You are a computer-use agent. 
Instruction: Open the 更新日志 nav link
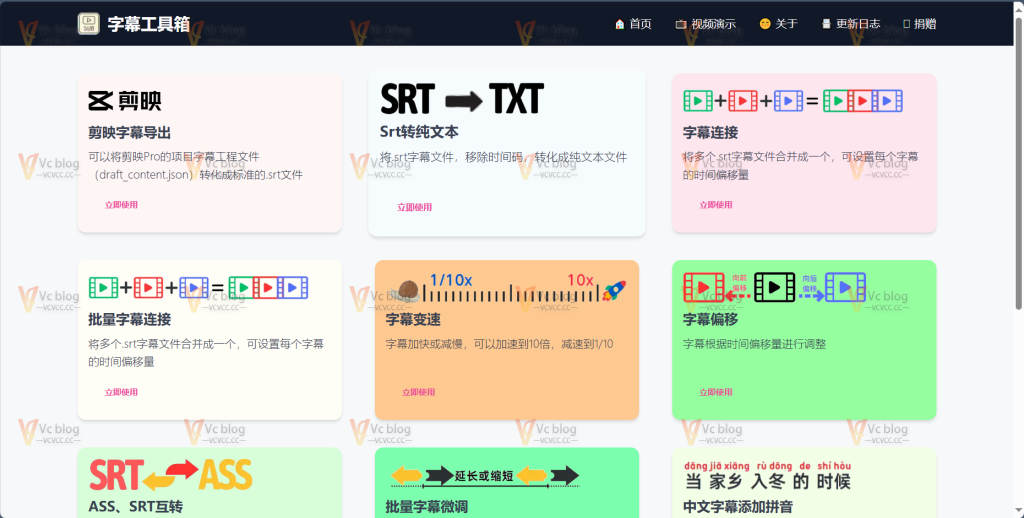tap(850, 24)
